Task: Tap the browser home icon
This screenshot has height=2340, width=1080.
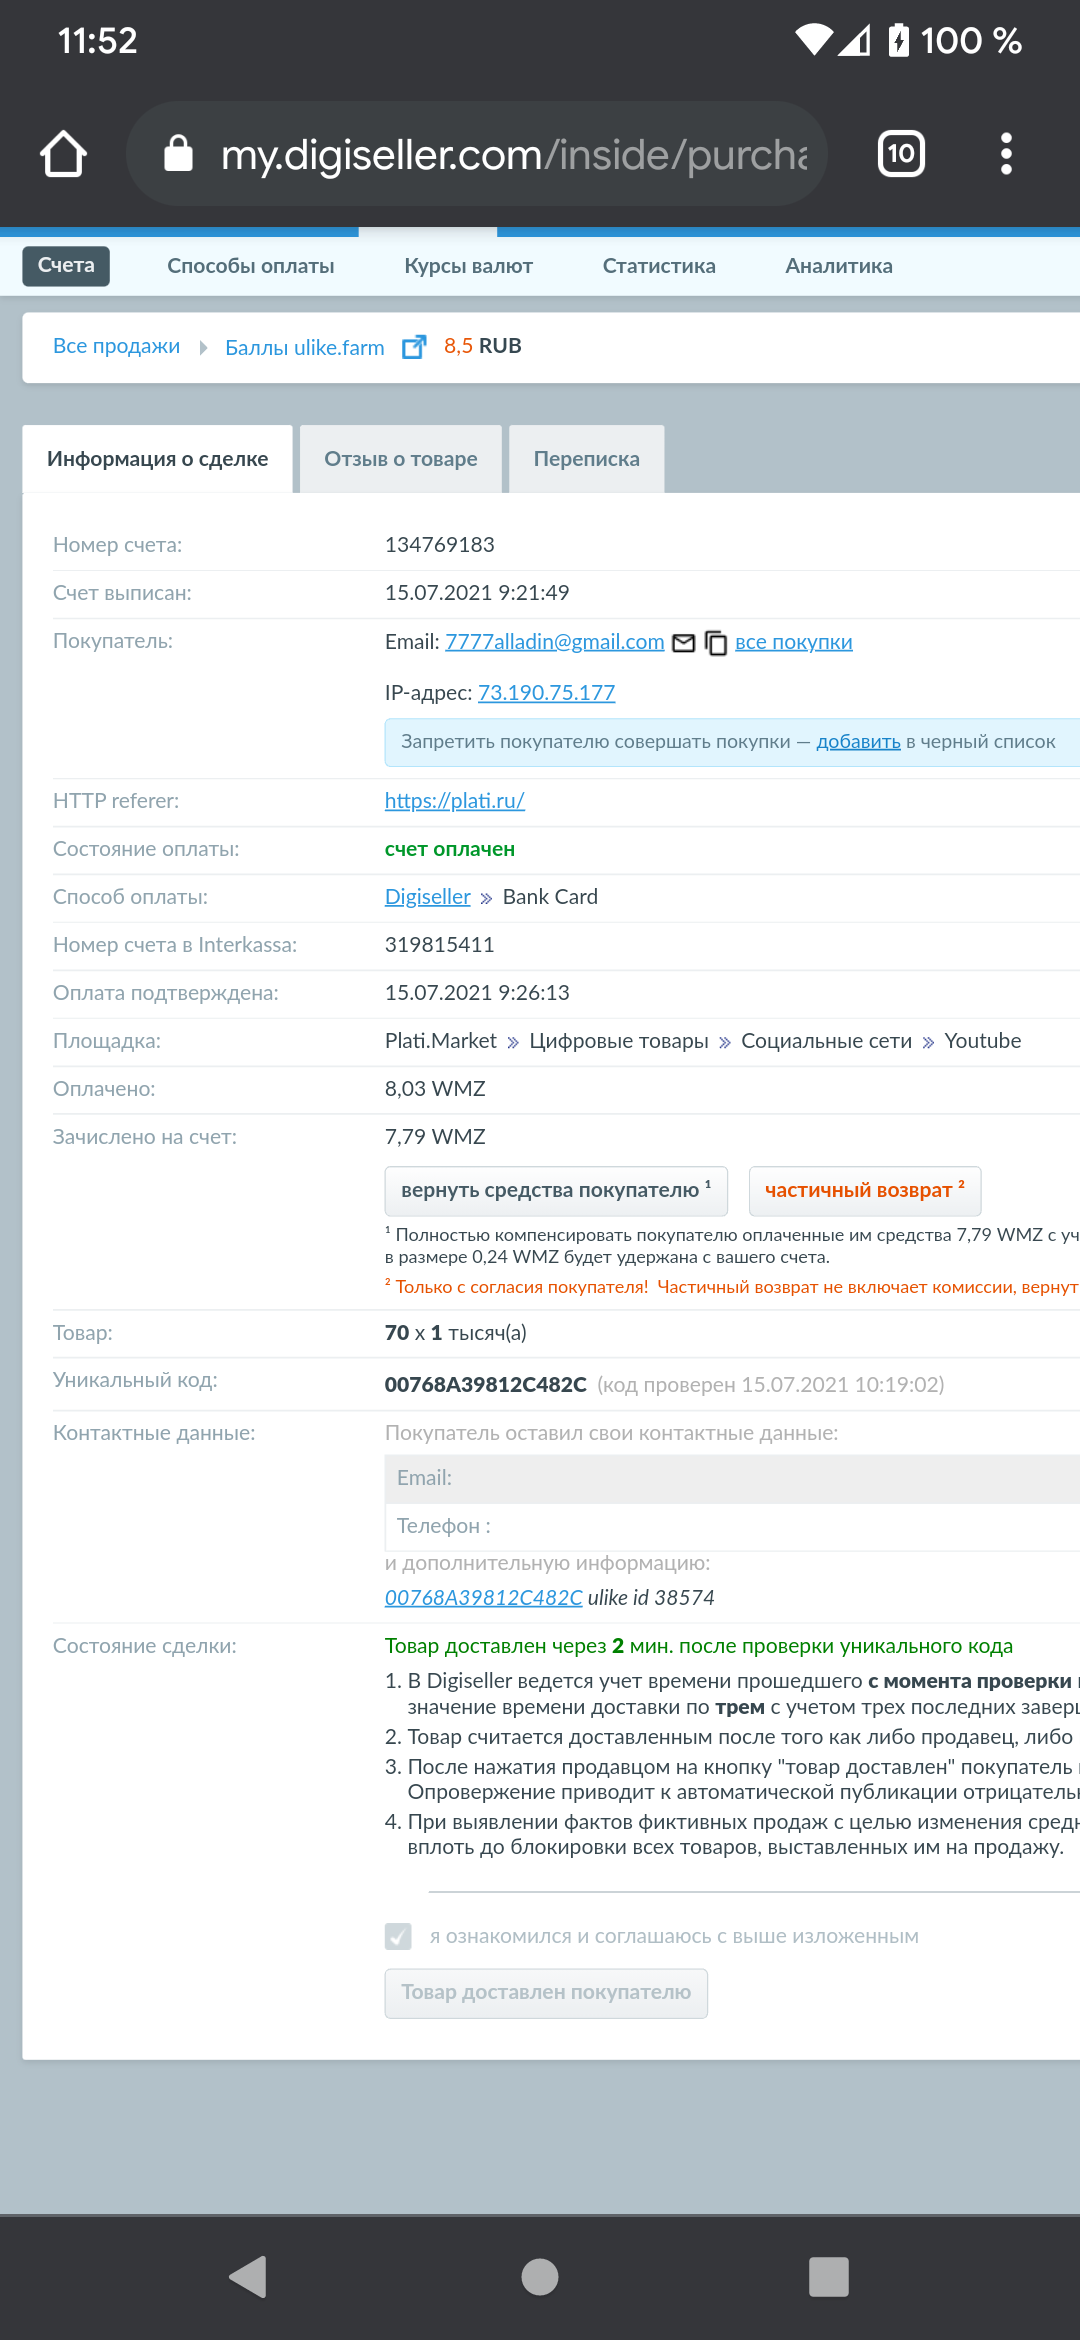Action: 63,154
